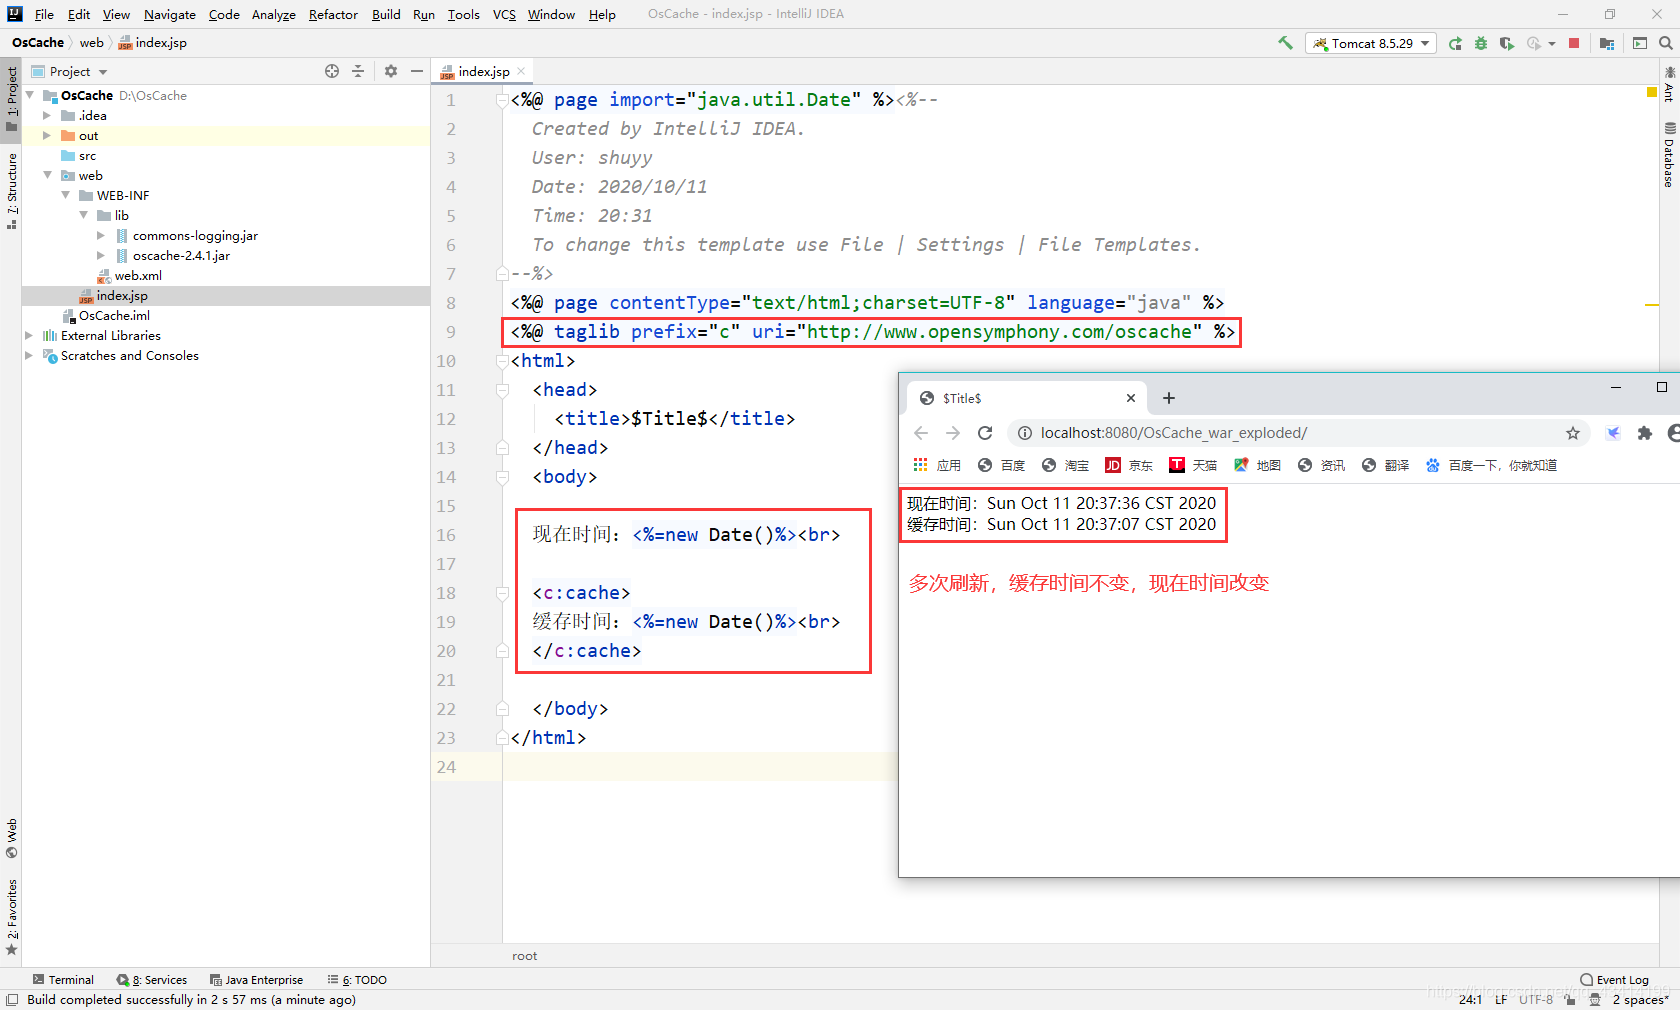Open the File menu
The height and width of the screenshot is (1010, 1680).
44,14
